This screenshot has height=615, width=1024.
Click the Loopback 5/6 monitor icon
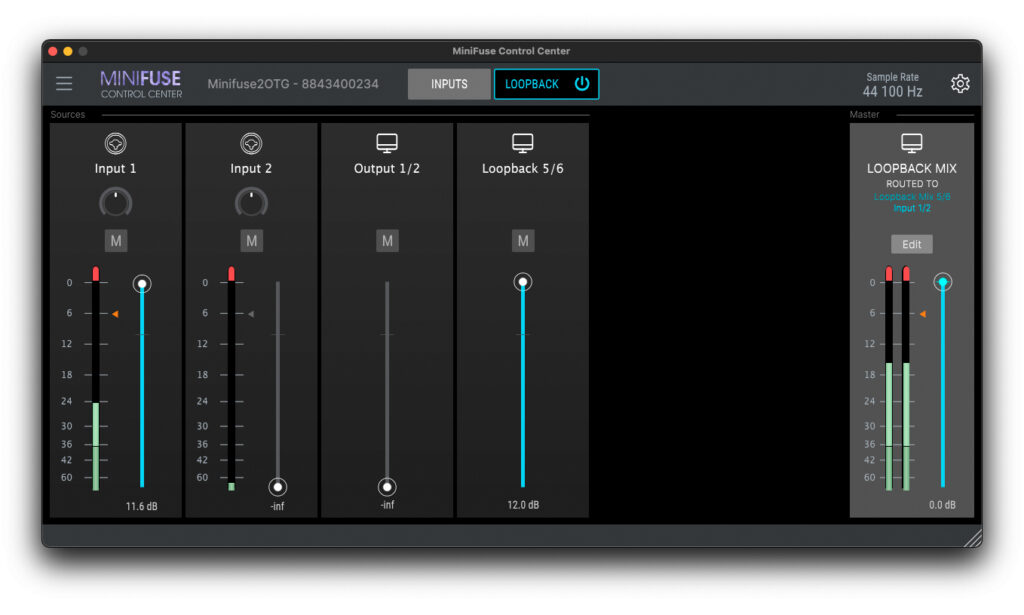(522, 144)
